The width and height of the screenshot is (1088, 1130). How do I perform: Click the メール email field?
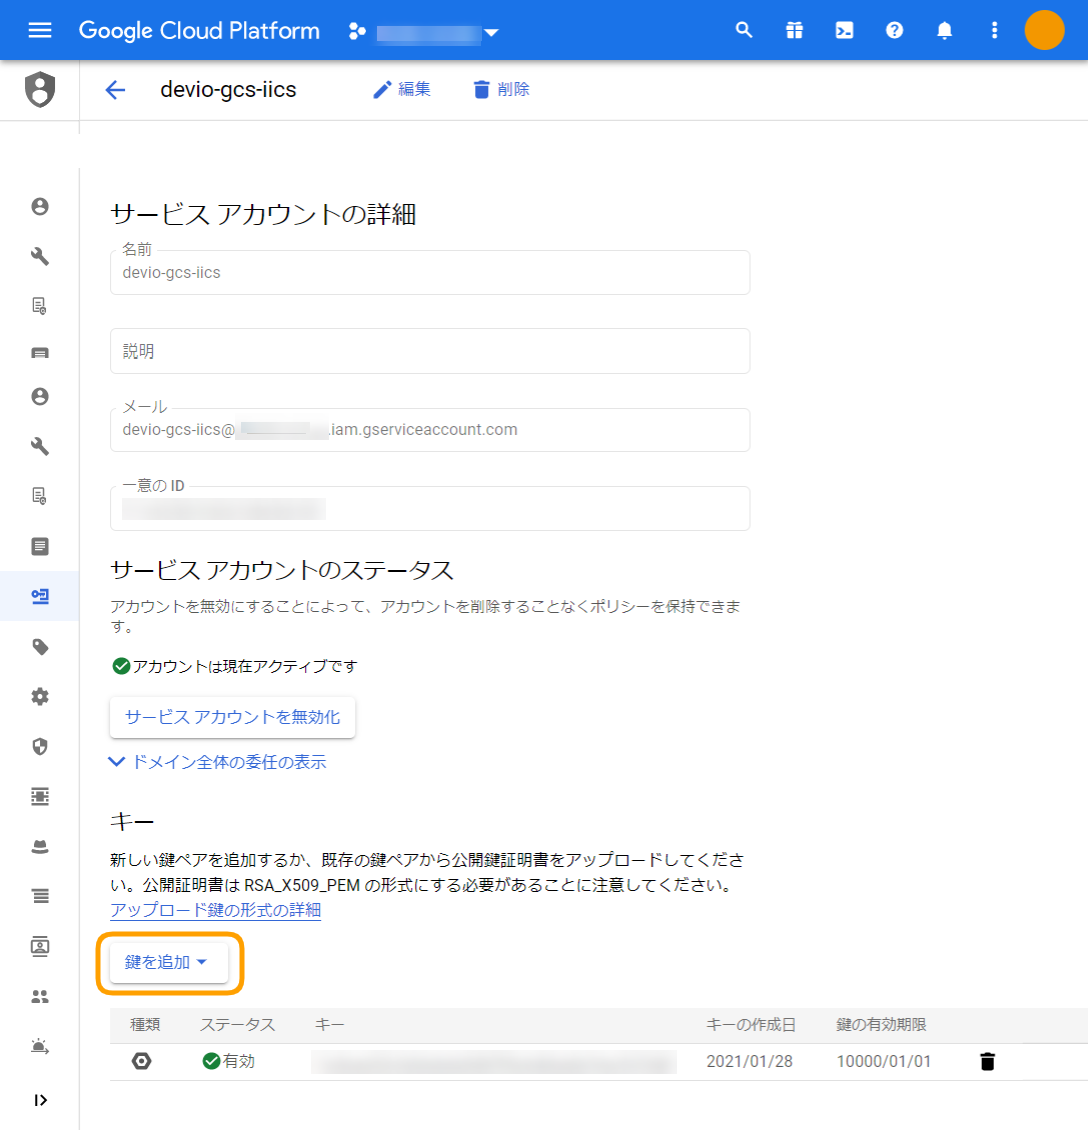tap(430, 430)
